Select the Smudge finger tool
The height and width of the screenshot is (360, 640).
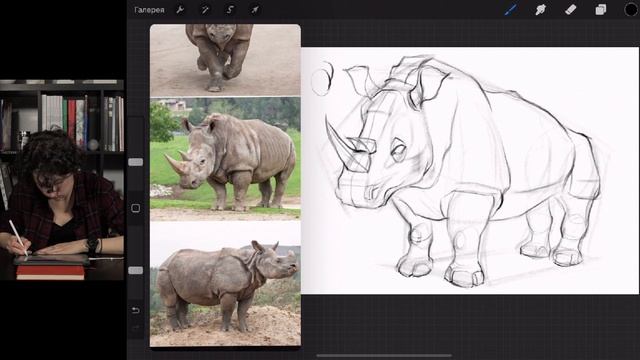[x=540, y=9]
